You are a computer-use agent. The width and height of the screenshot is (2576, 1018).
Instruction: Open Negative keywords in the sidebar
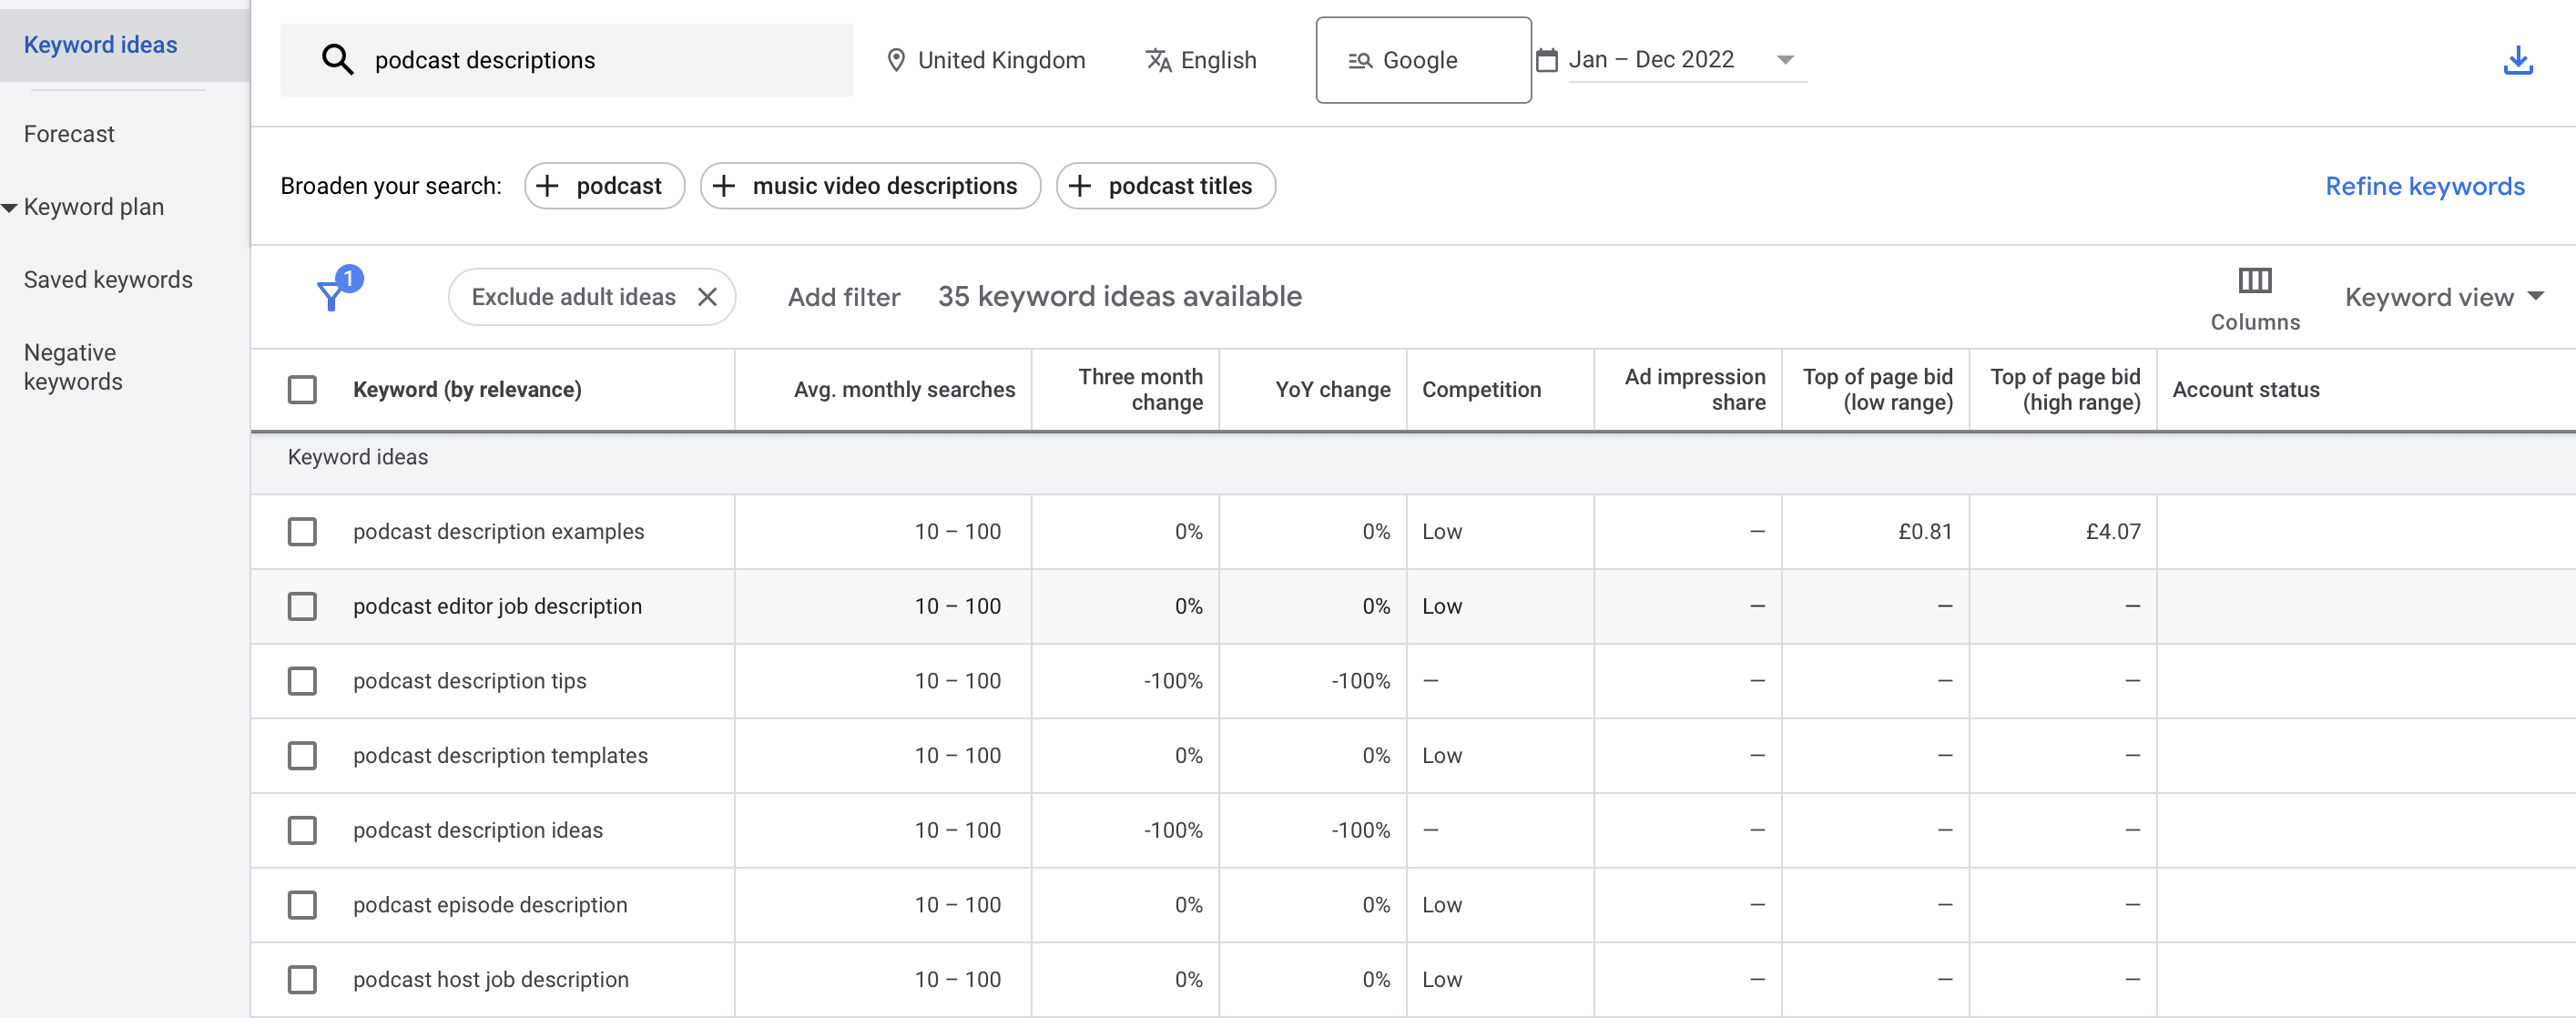click(71, 366)
